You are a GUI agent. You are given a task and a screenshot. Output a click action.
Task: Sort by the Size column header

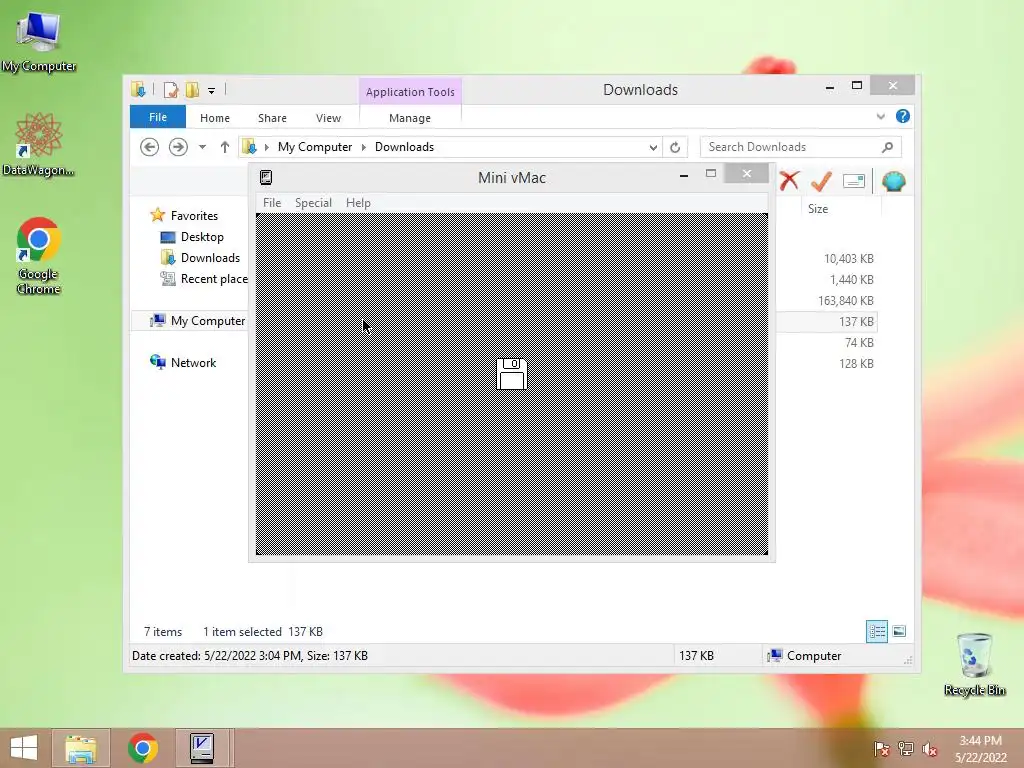818,209
